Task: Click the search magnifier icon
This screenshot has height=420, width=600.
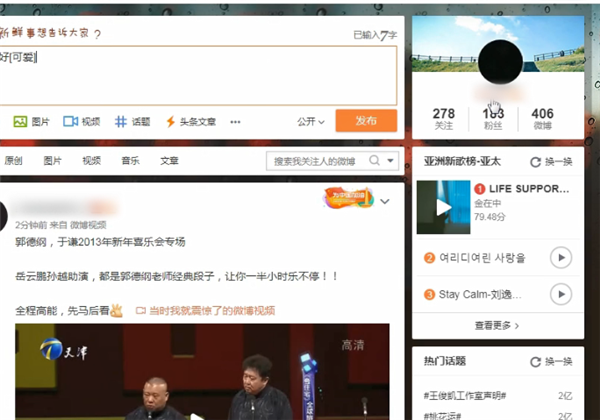Action: [x=375, y=160]
